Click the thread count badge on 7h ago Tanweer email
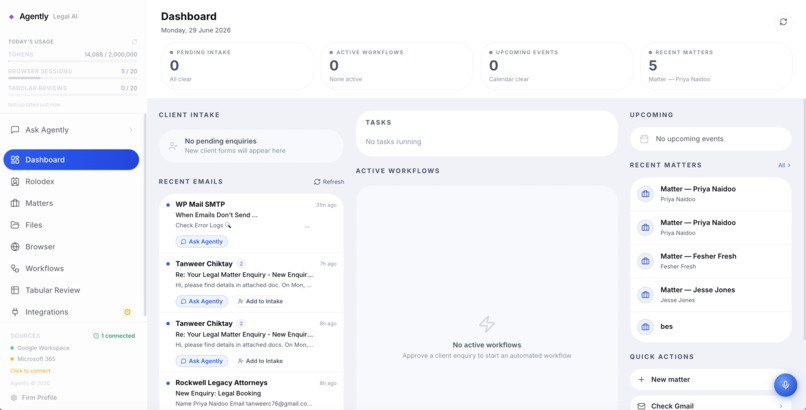 click(x=241, y=264)
